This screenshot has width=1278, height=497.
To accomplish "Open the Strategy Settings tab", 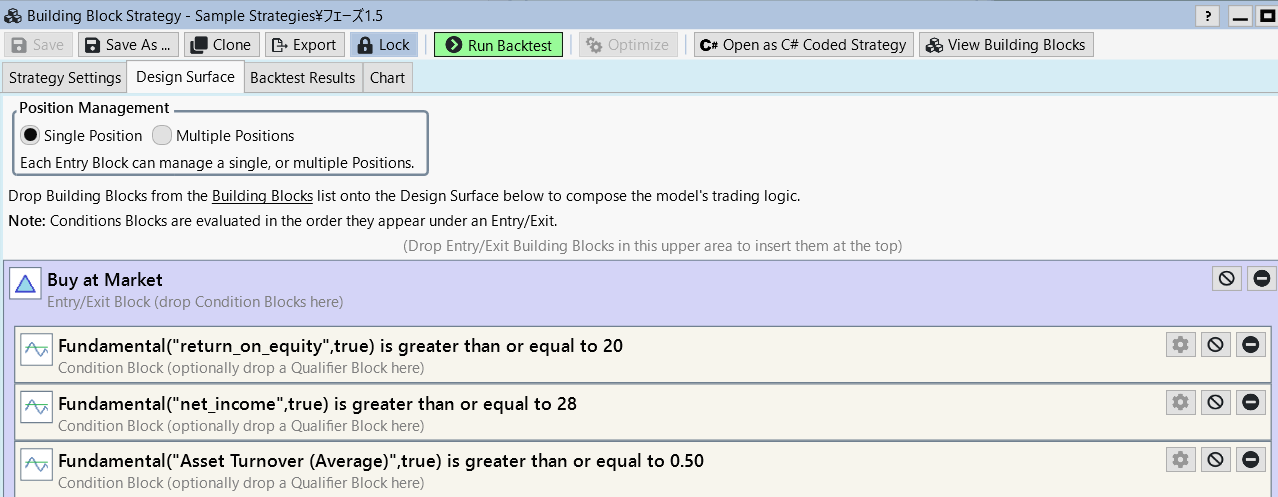I will point(65,78).
